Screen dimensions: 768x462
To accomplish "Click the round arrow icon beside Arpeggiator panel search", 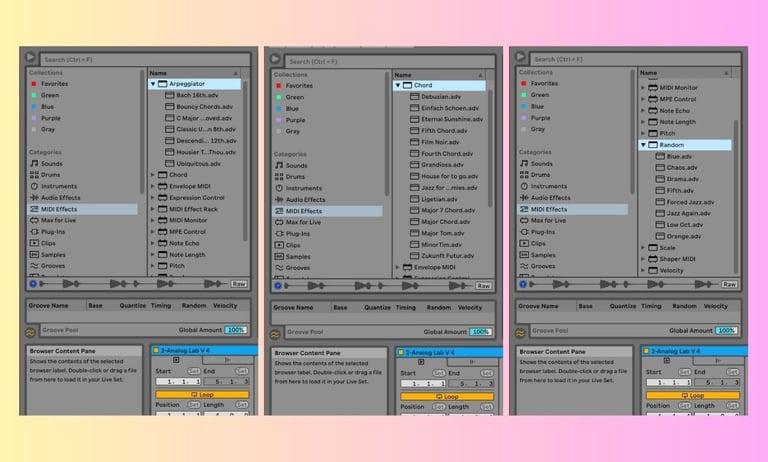I will [30, 57].
